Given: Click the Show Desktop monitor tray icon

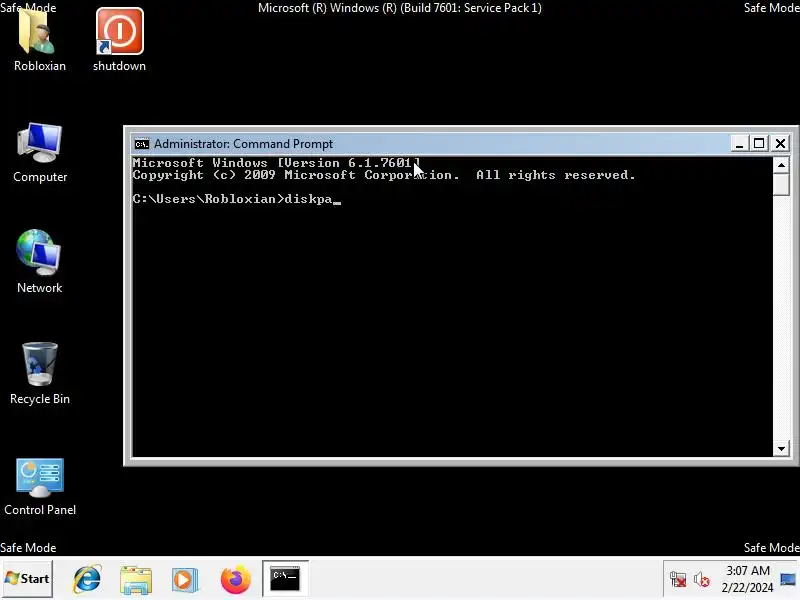Looking at the screenshot, I should (788, 579).
